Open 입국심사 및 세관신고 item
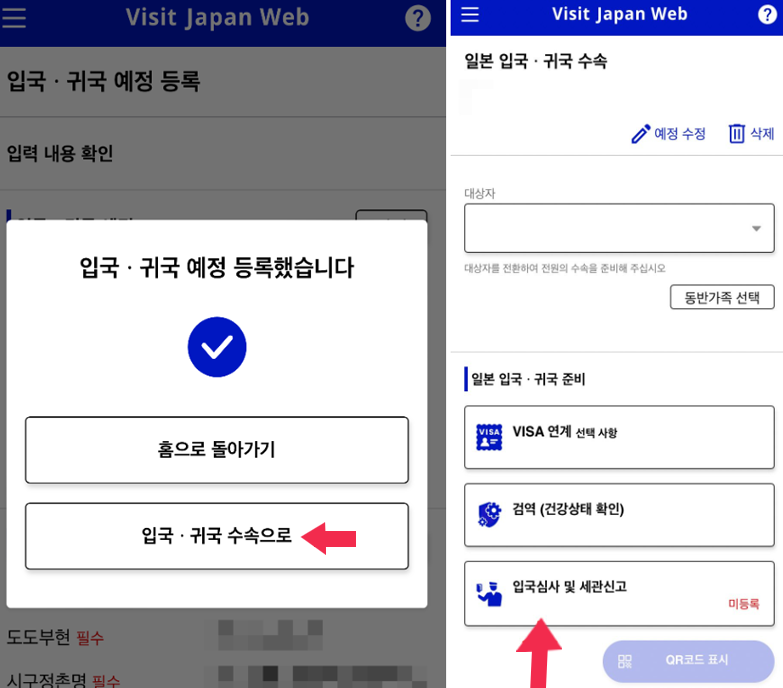 click(619, 593)
